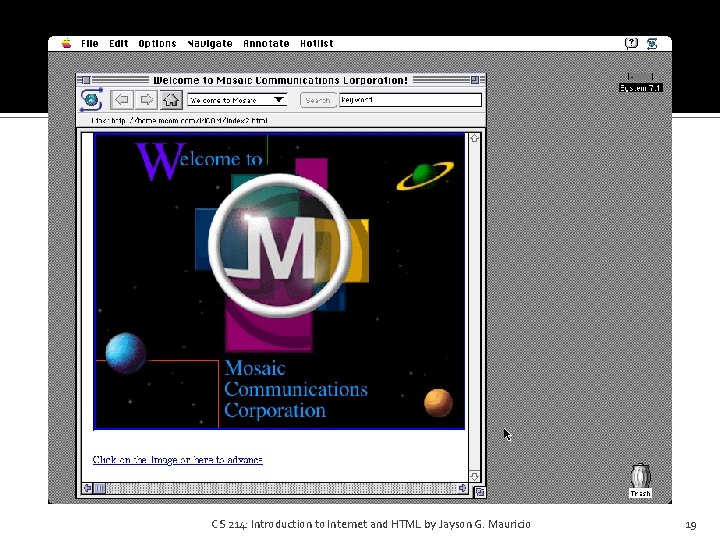Expand the Welcome to Mosaic history dropdown

tap(237, 100)
